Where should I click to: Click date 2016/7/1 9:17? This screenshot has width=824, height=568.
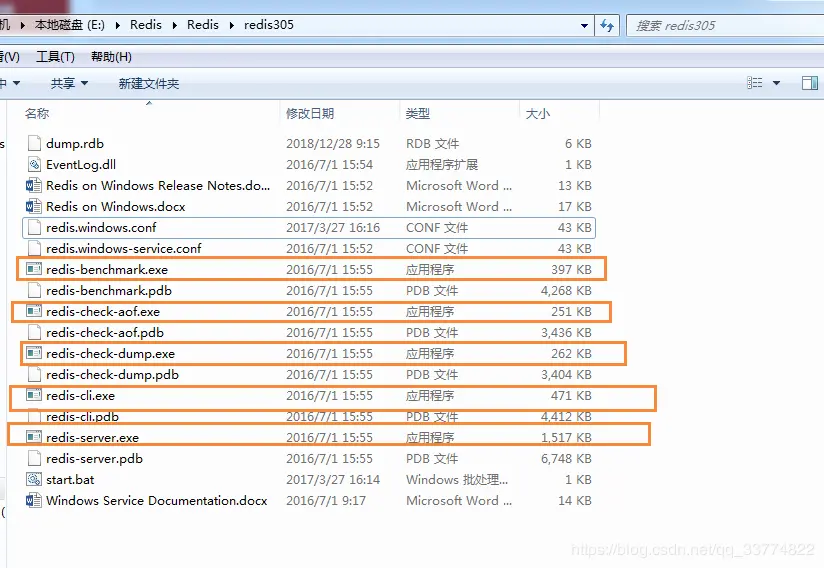[x=326, y=501]
